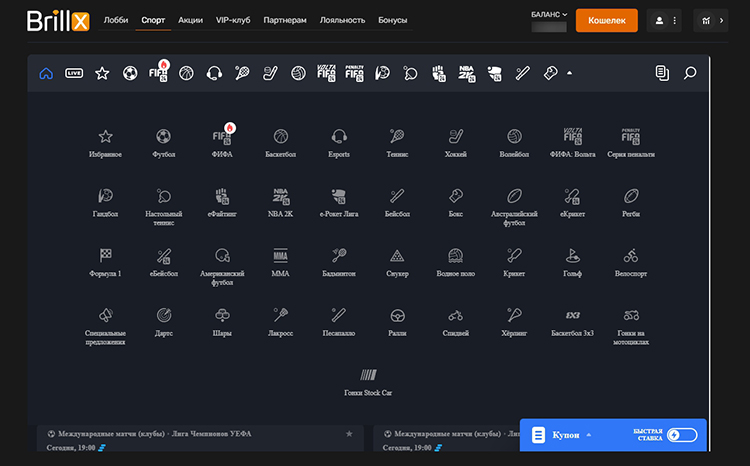Open the Esports category in the grid
Viewport: 750px width, 466px height.
(339, 142)
